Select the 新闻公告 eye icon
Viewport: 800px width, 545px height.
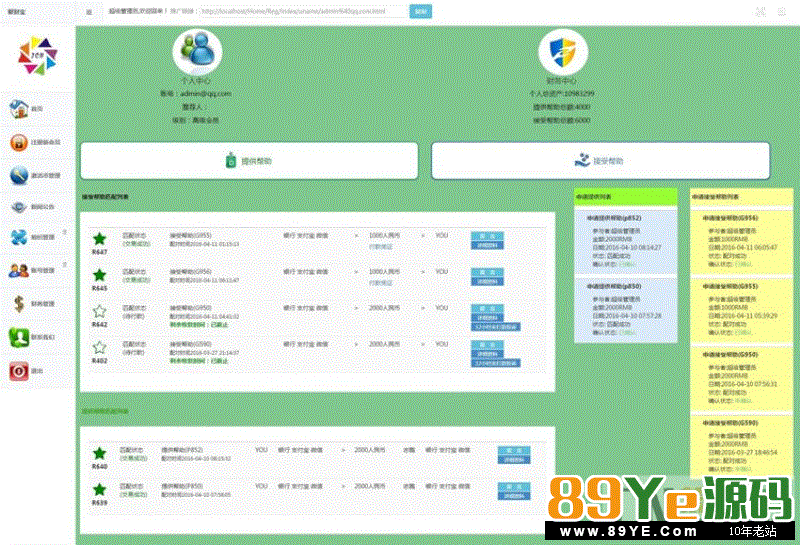click(18, 207)
